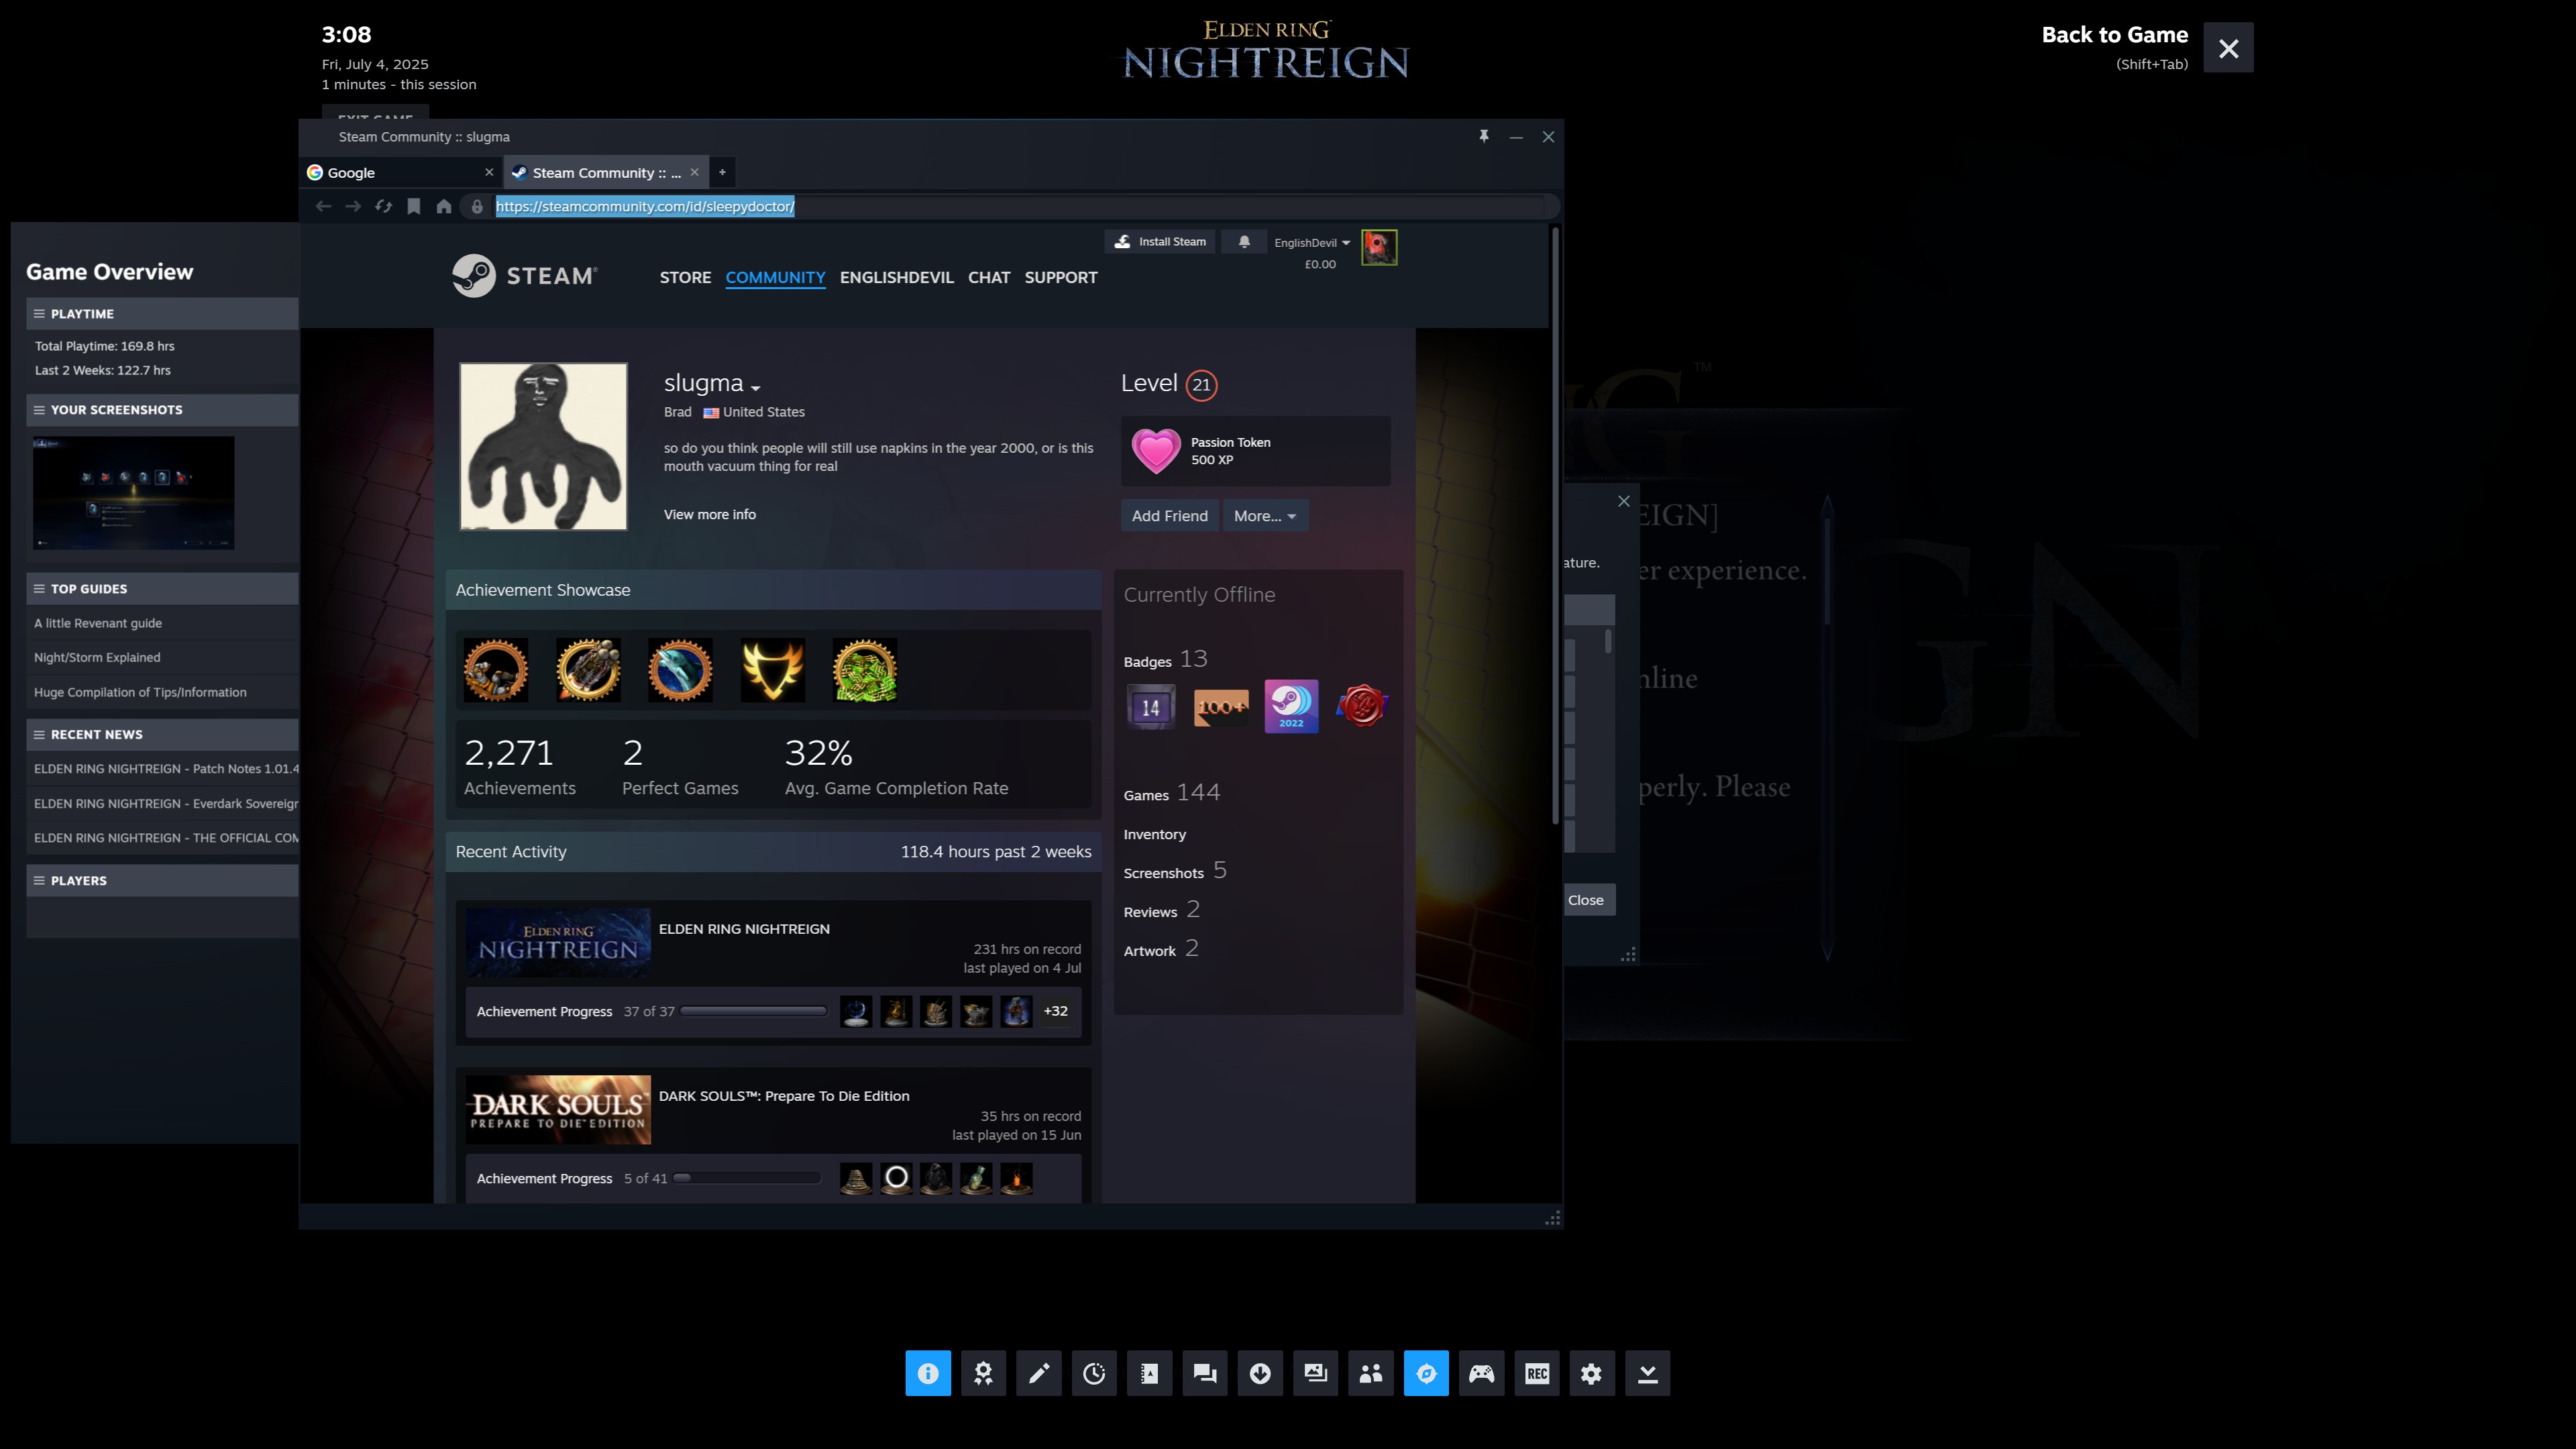
Task: Open the Game Overview info icon in overlay toolbar
Action: 928,1373
